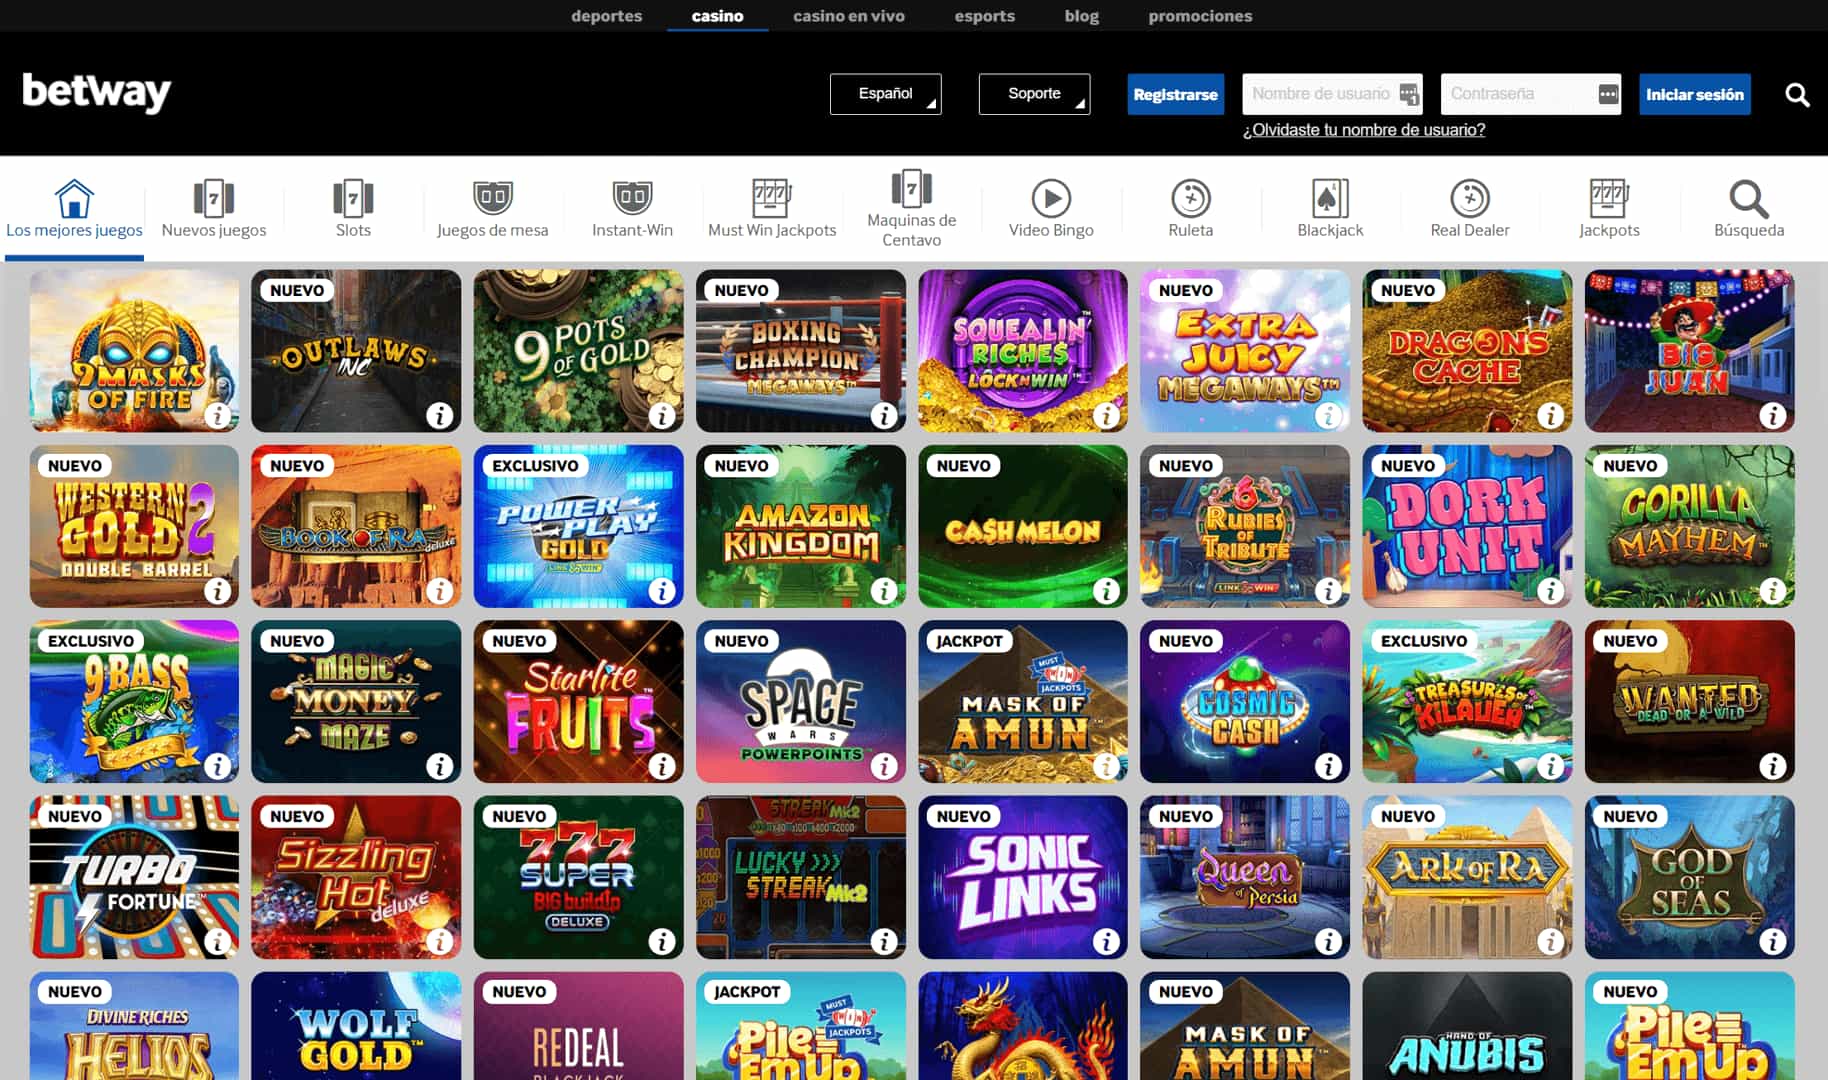Screen dimensions: 1828x1080
Task: Launch Dork Unit game thumbnail
Action: coord(1466,526)
